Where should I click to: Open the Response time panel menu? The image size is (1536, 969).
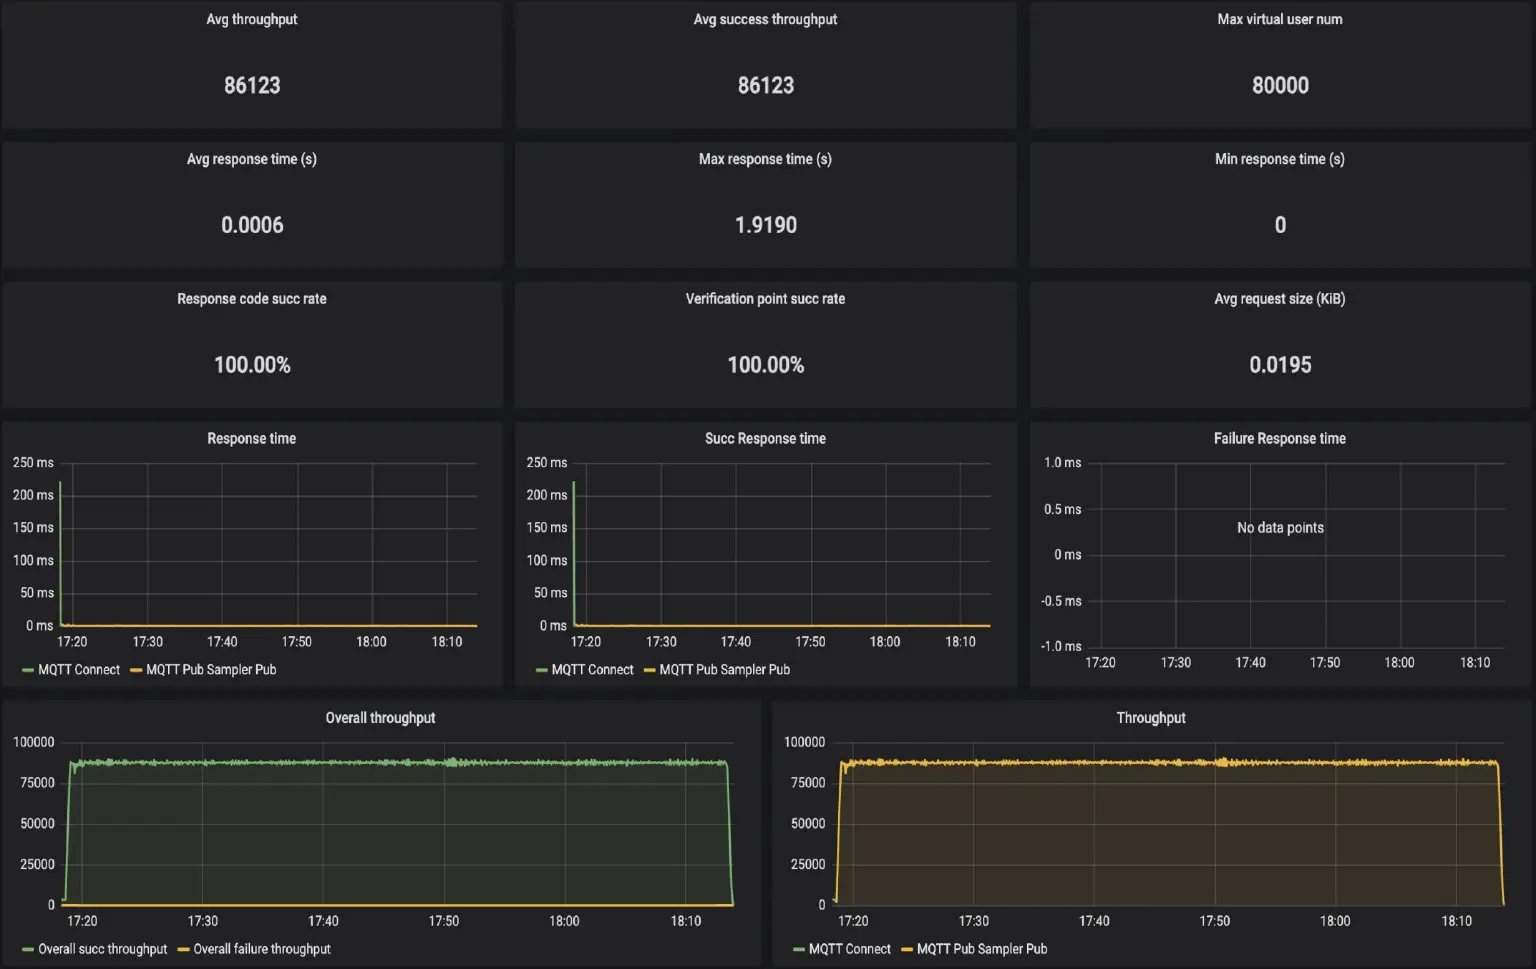tap(252, 438)
